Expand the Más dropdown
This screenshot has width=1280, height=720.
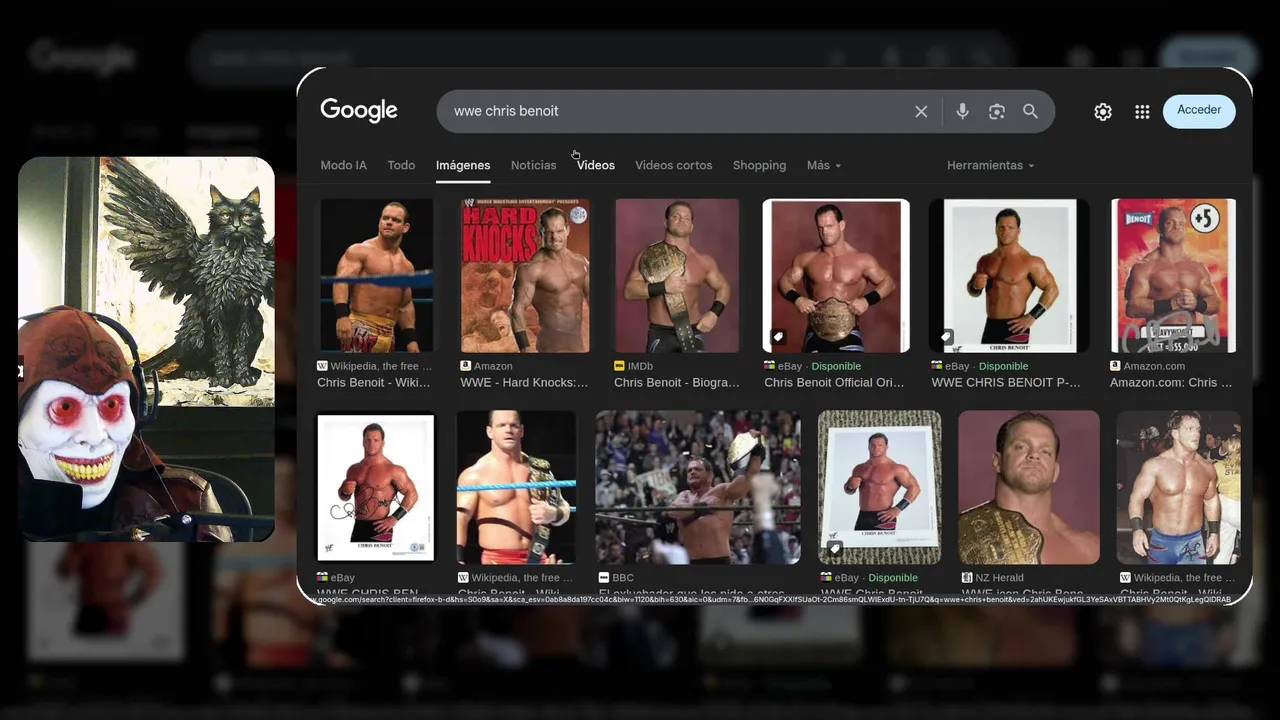[x=824, y=165]
